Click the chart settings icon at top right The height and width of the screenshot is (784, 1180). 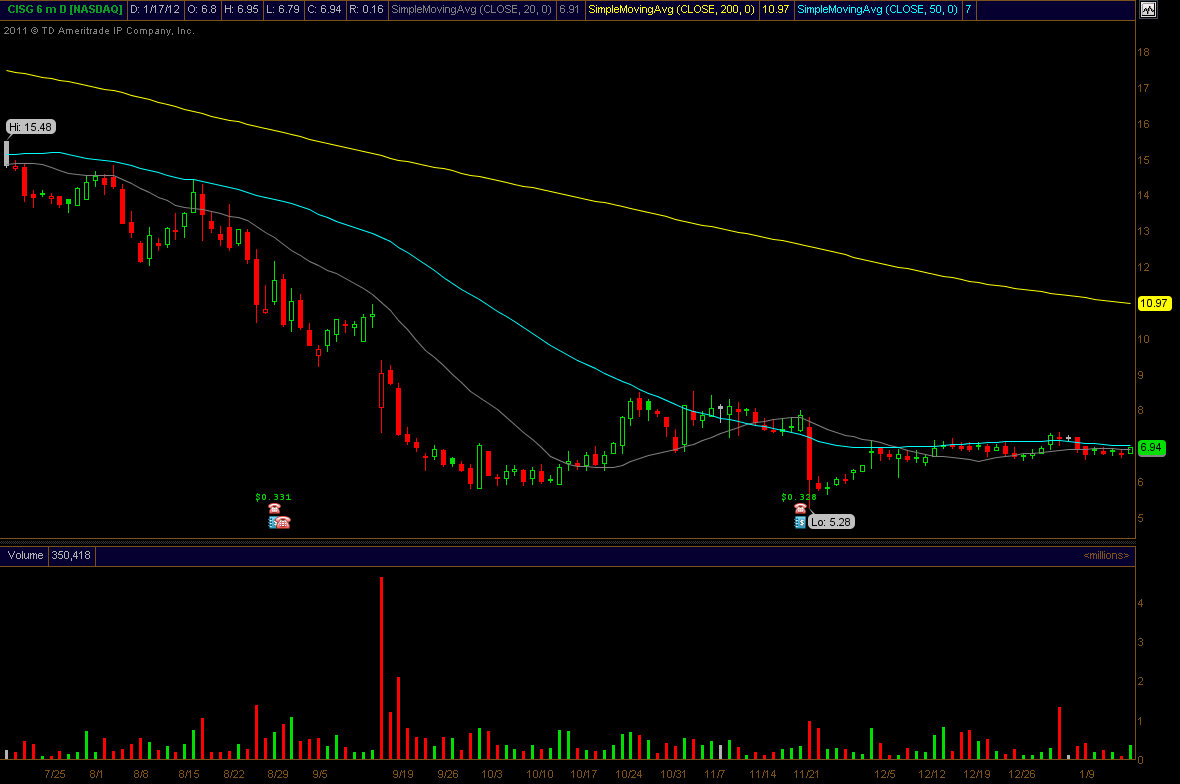pos(1148,10)
